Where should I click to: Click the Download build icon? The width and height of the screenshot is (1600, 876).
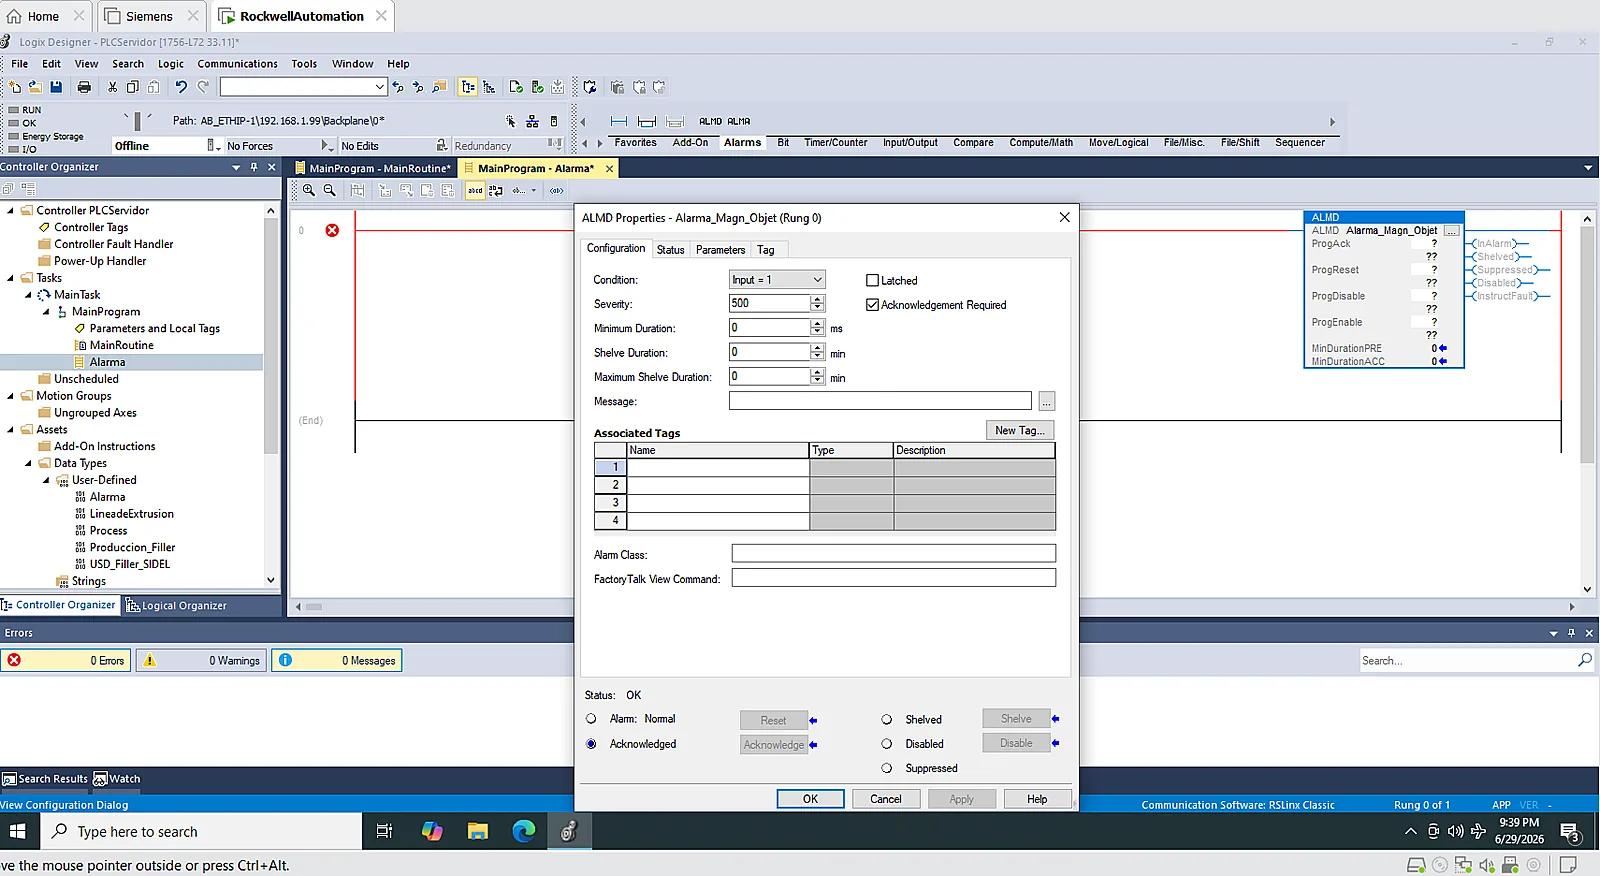(557, 87)
